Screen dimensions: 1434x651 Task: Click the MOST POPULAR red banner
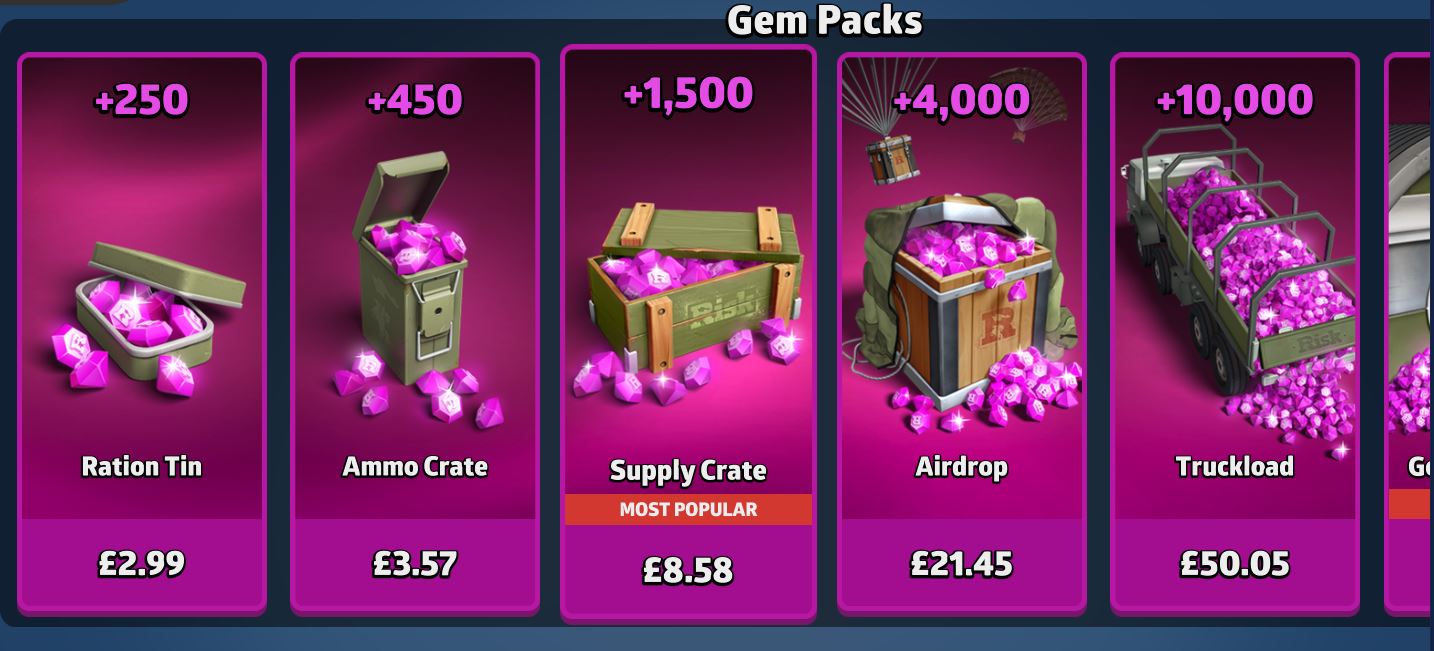tap(688, 509)
